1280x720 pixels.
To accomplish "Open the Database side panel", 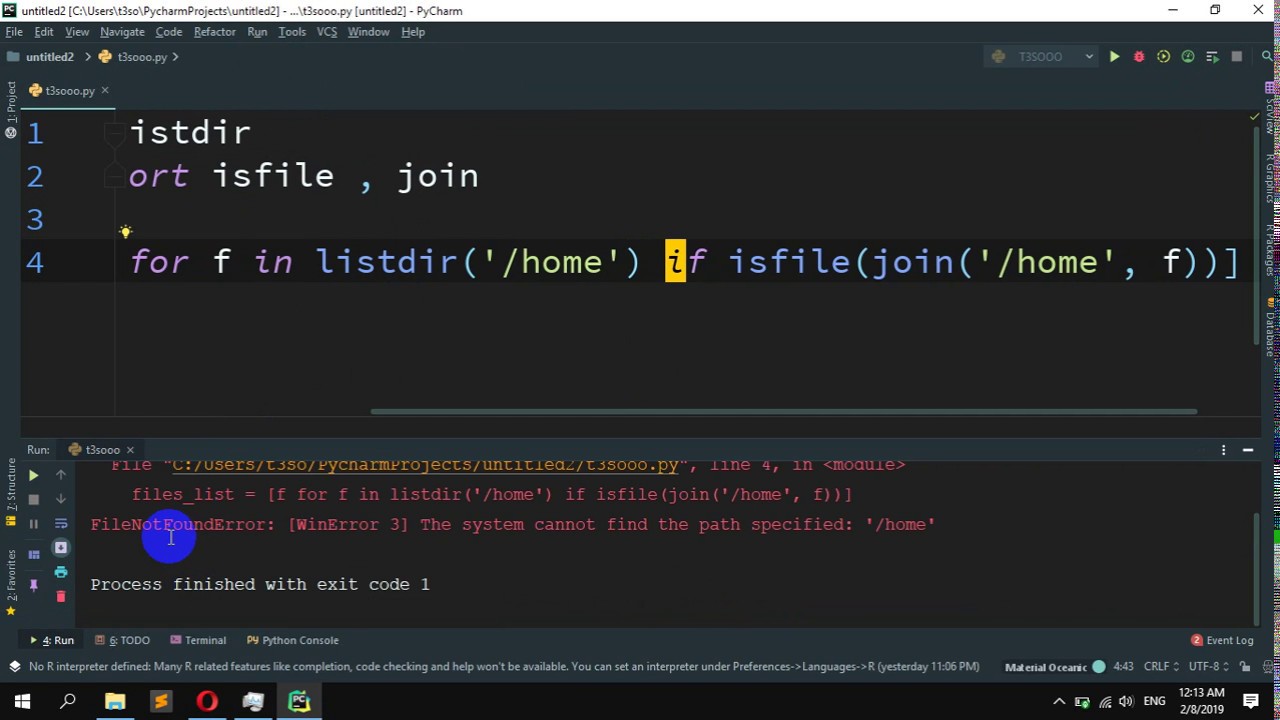I will point(1270,328).
